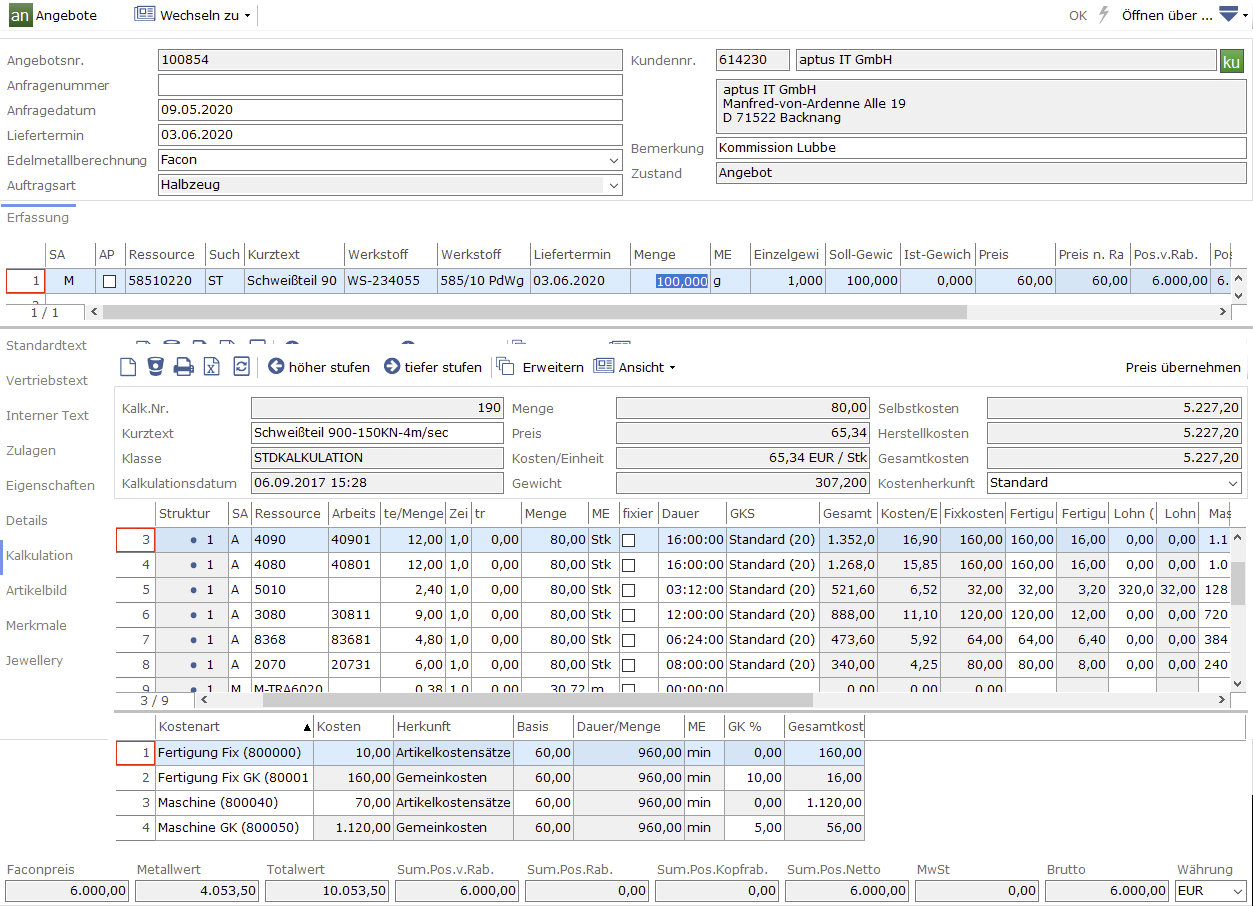Click the new document icon in calculation toolbar

[x=127, y=367]
